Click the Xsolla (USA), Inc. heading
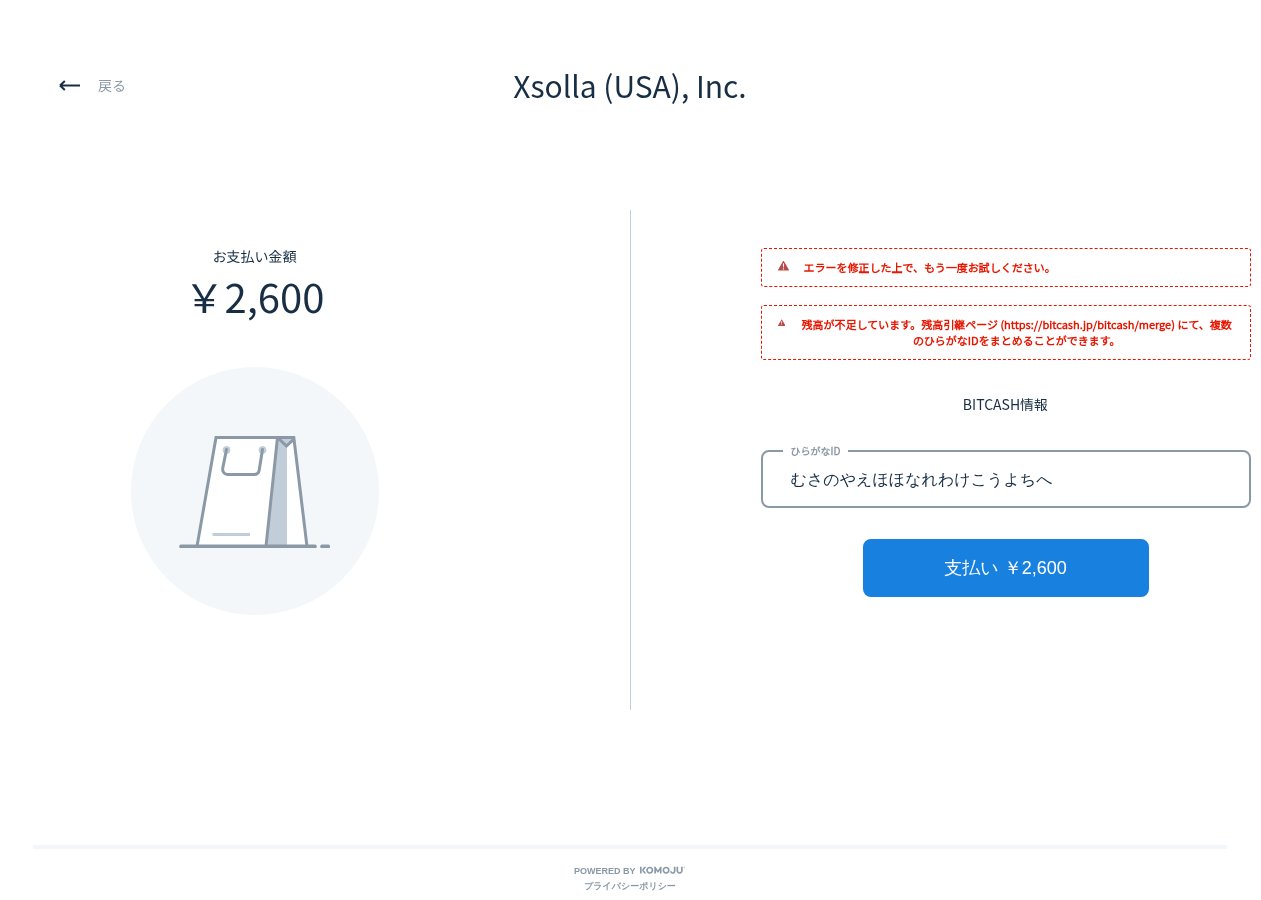 630,88
